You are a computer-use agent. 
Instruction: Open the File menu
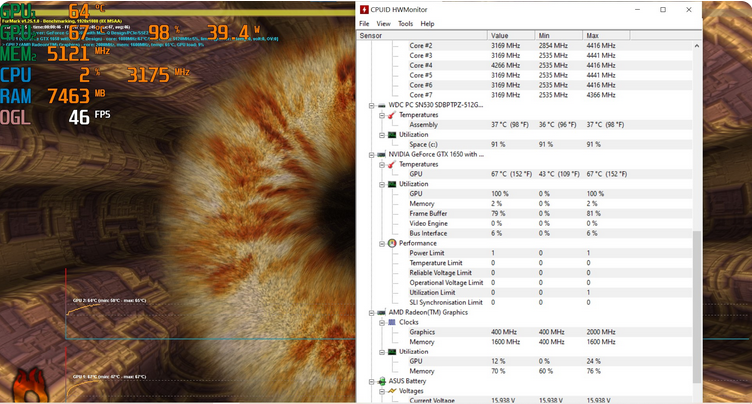(x=364, y=23)
